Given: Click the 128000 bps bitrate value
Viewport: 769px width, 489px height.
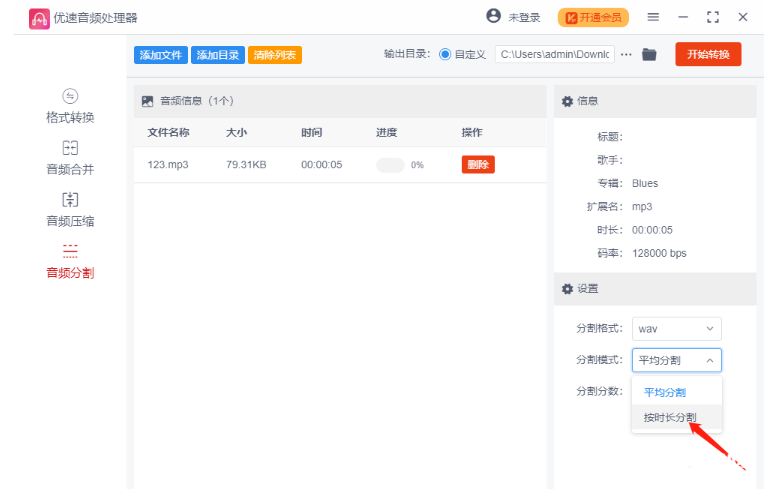Looking at the screenshot, I should pyautogui.click(x=659, y=254).
